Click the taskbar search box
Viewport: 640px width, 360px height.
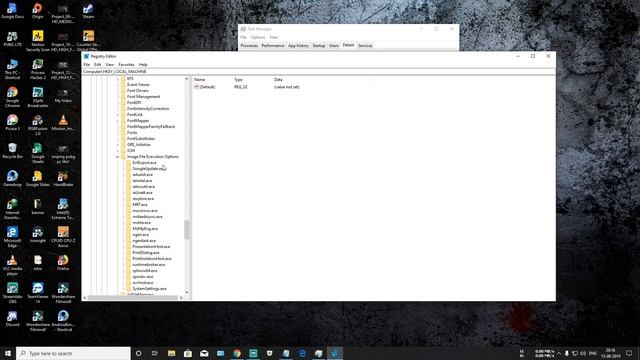(x=73, y=353)
